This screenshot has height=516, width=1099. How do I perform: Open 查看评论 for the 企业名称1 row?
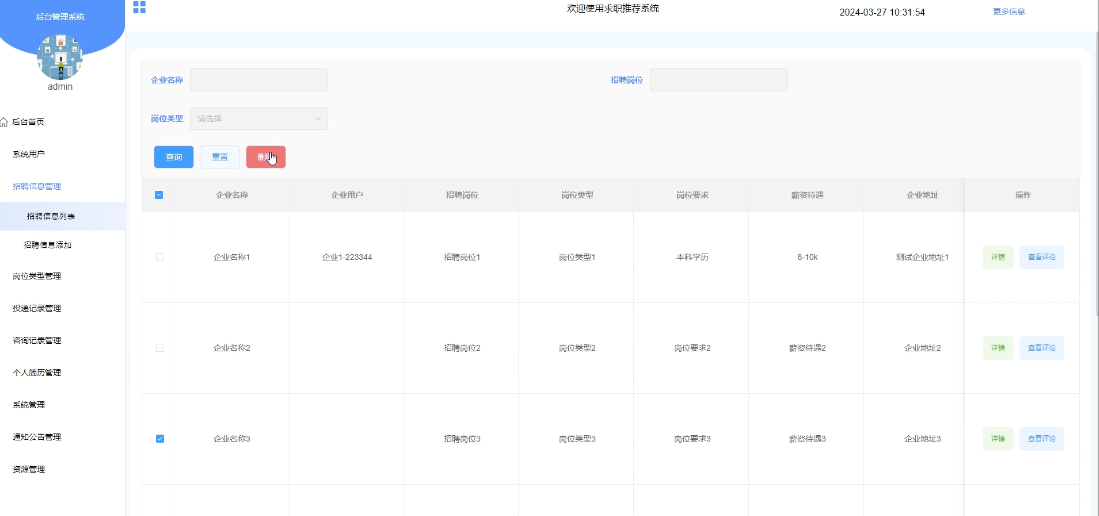(x=1042, y=257)
